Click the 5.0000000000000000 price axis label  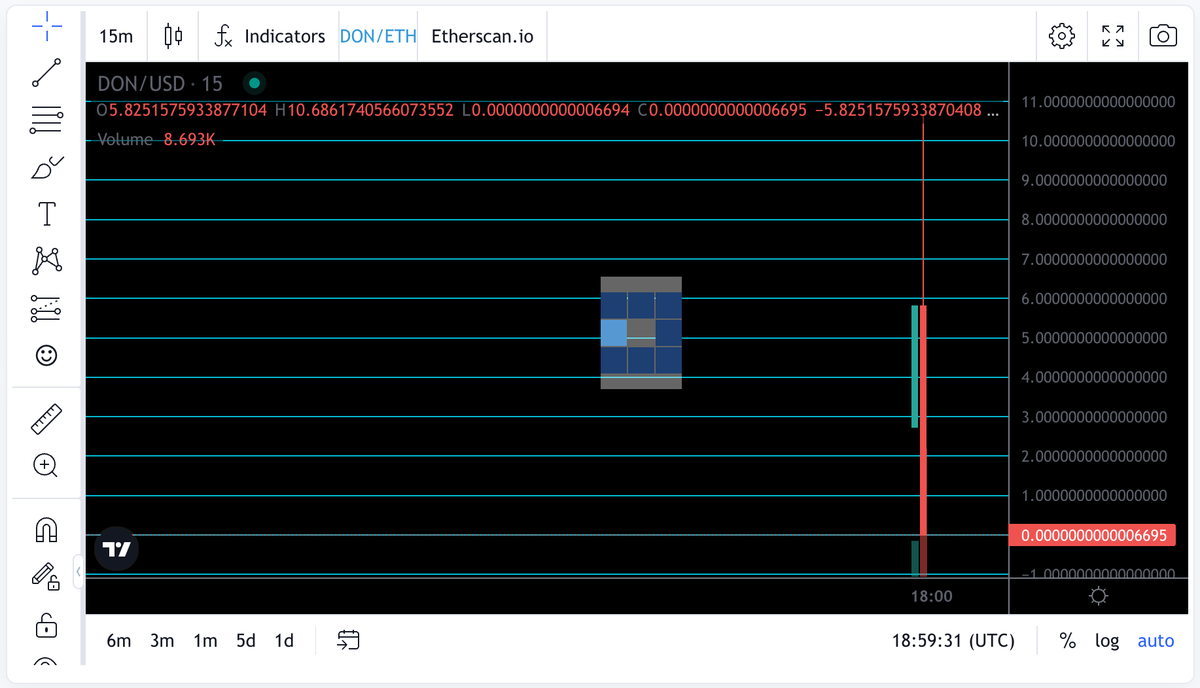coord(1094,338)
